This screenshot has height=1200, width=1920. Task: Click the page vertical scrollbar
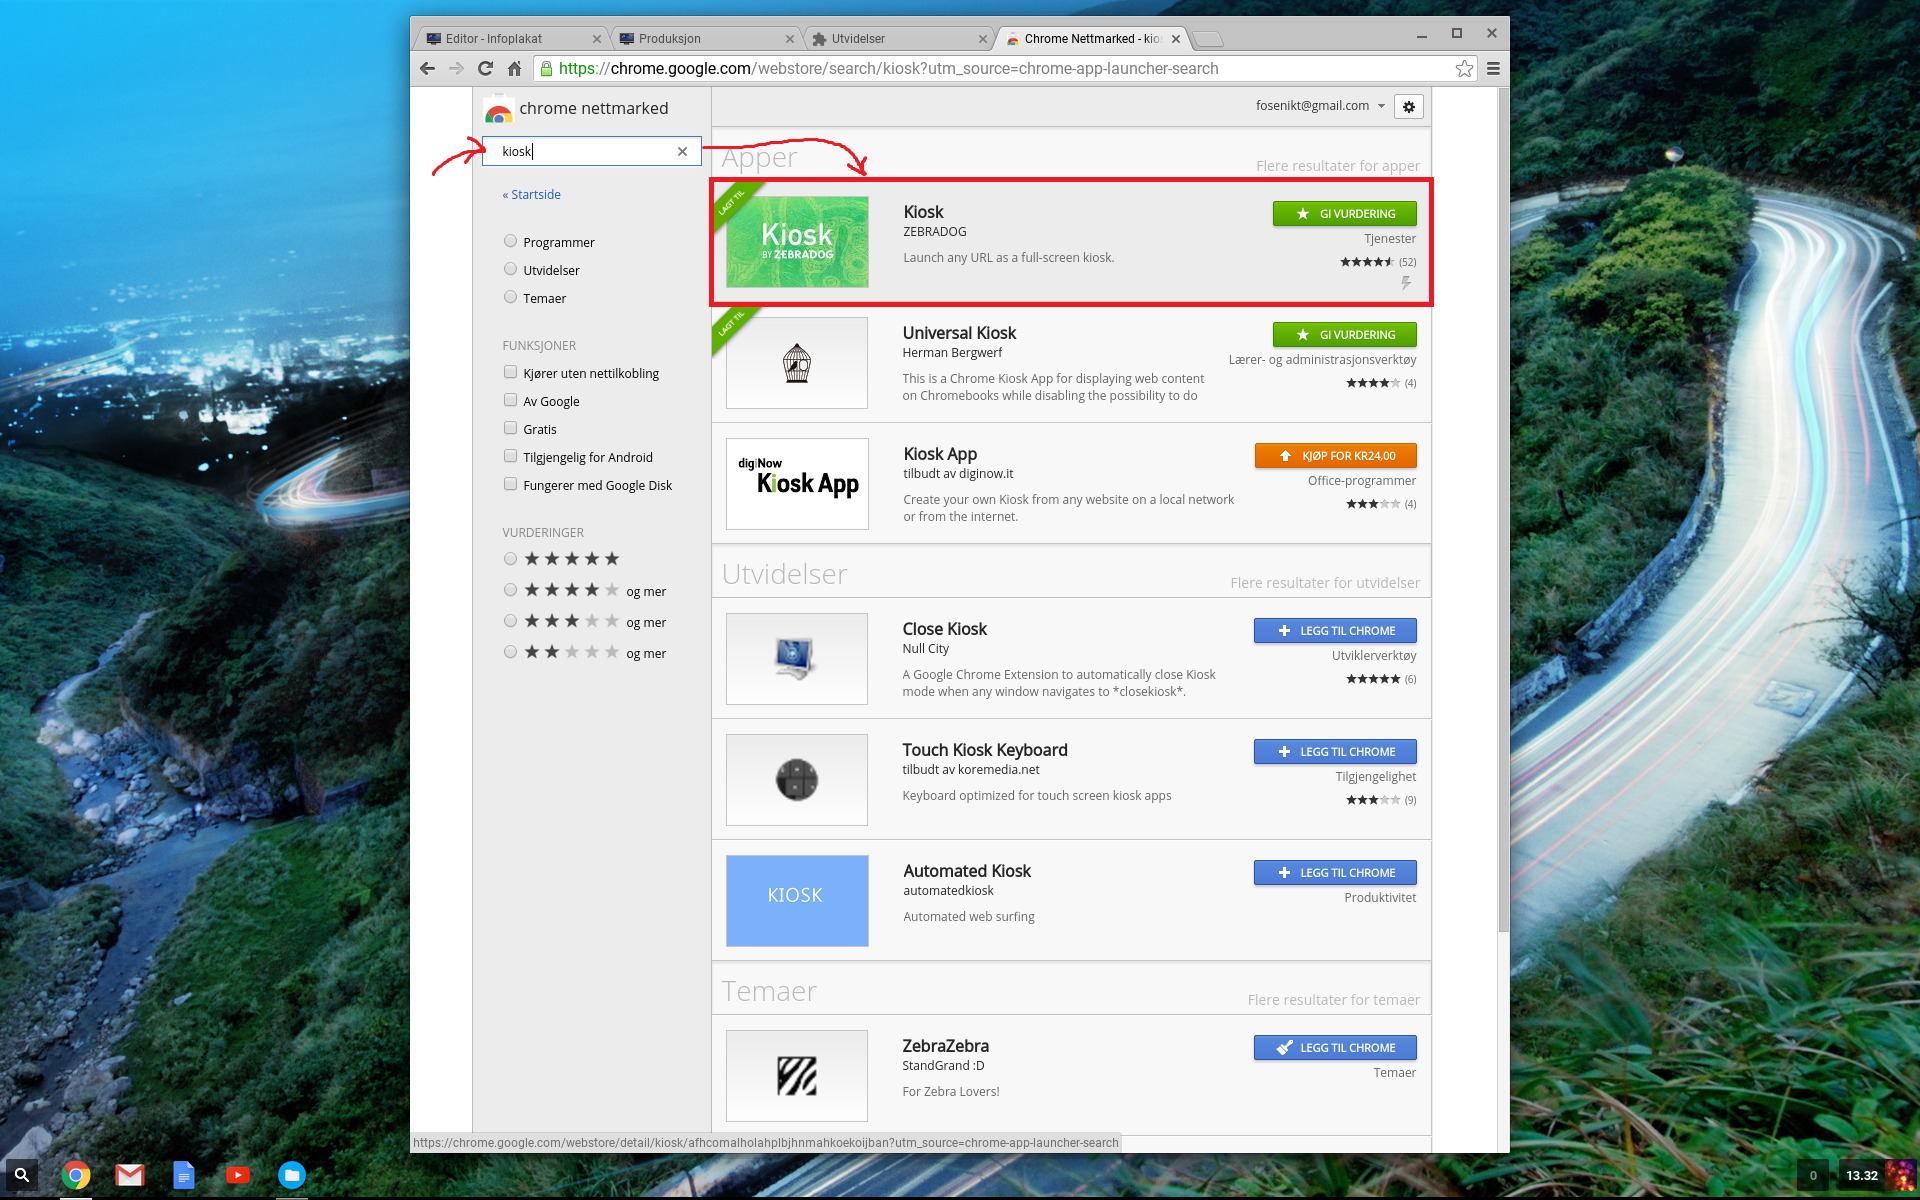(x=1503, y=510)
